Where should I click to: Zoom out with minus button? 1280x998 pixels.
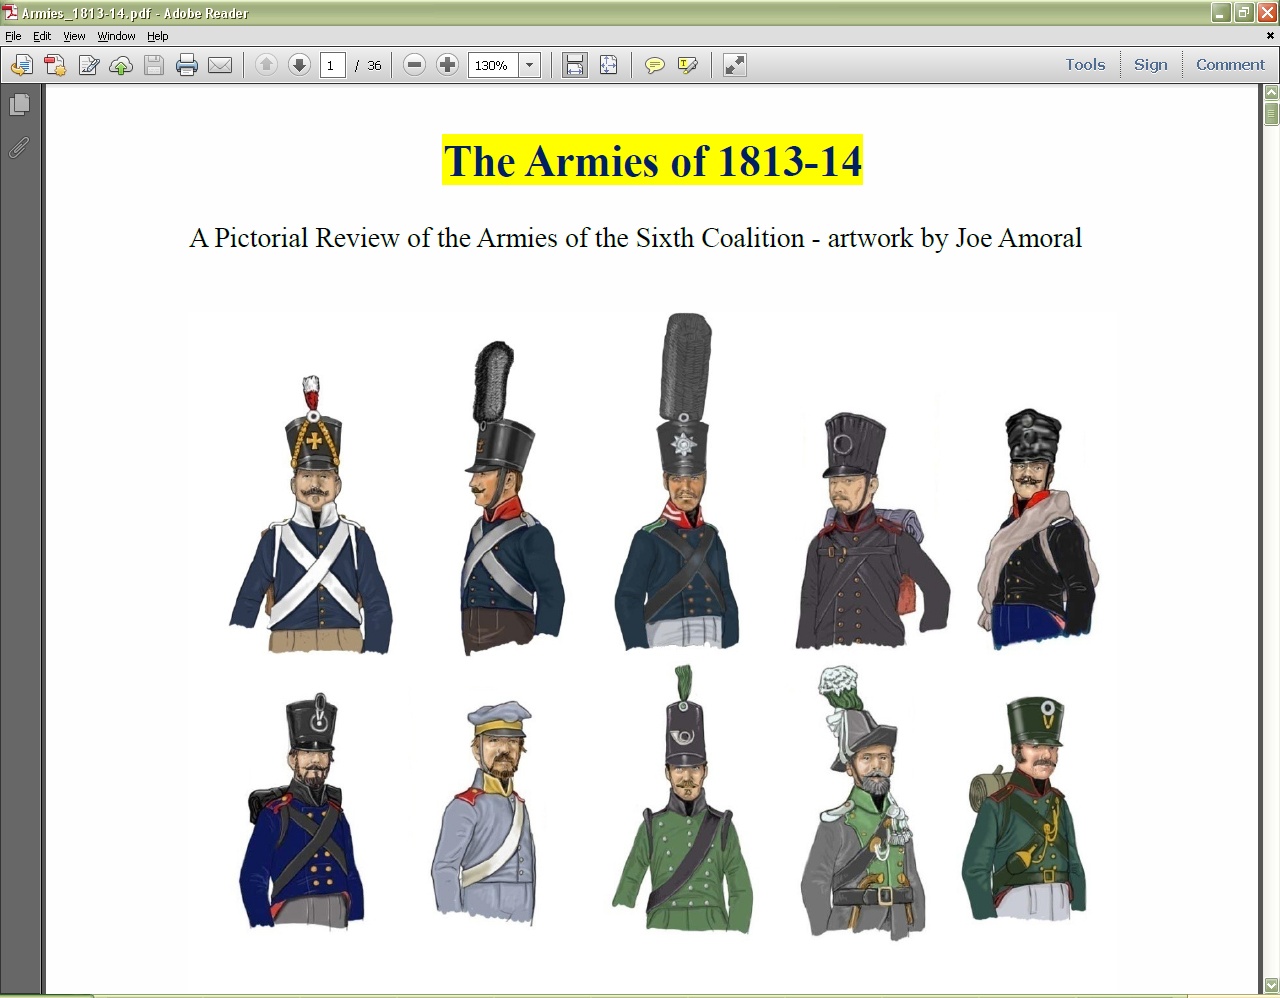[x=414, y=65]
